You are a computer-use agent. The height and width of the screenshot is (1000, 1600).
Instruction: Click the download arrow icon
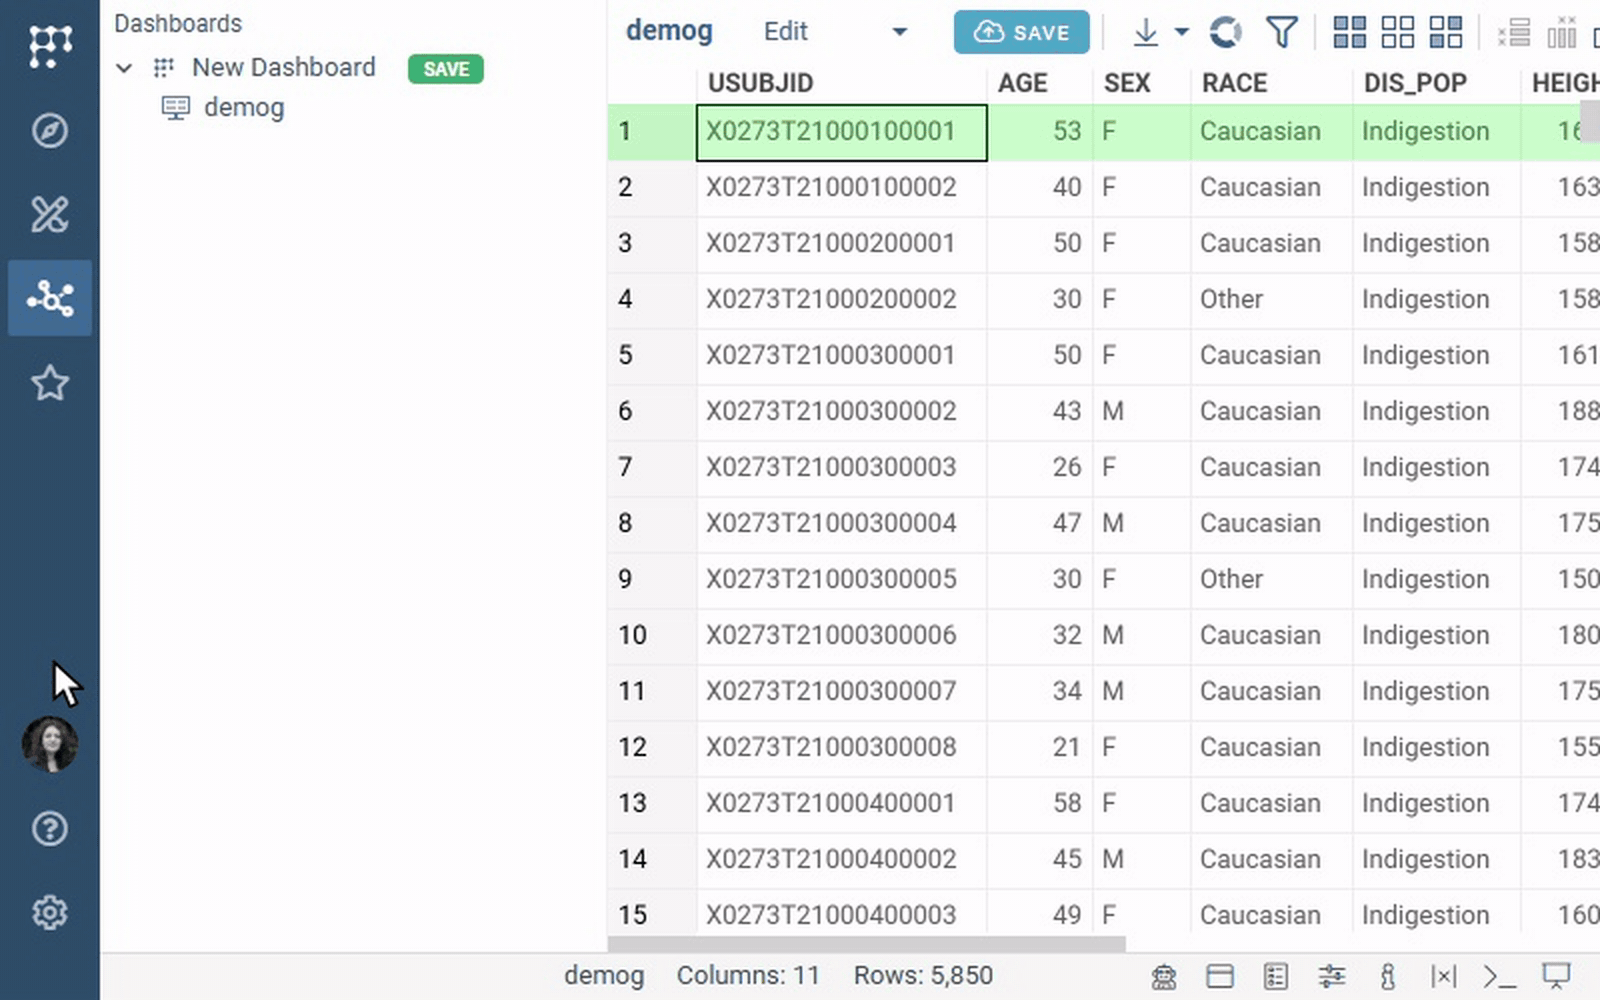(1146, 32)
